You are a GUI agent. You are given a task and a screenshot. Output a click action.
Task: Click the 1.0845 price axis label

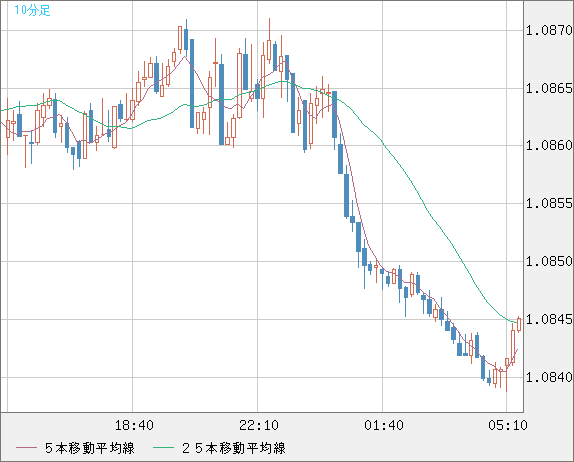click(549, 319)
